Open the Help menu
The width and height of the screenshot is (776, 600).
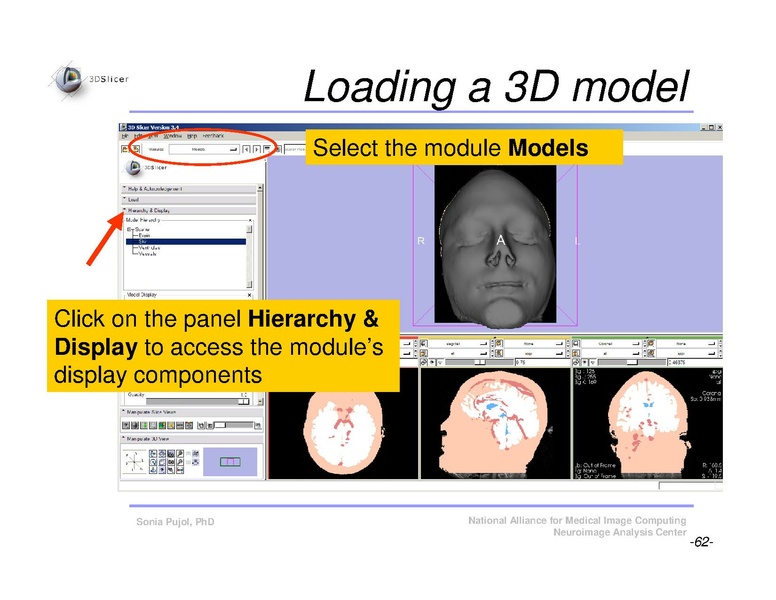[192, 136]
